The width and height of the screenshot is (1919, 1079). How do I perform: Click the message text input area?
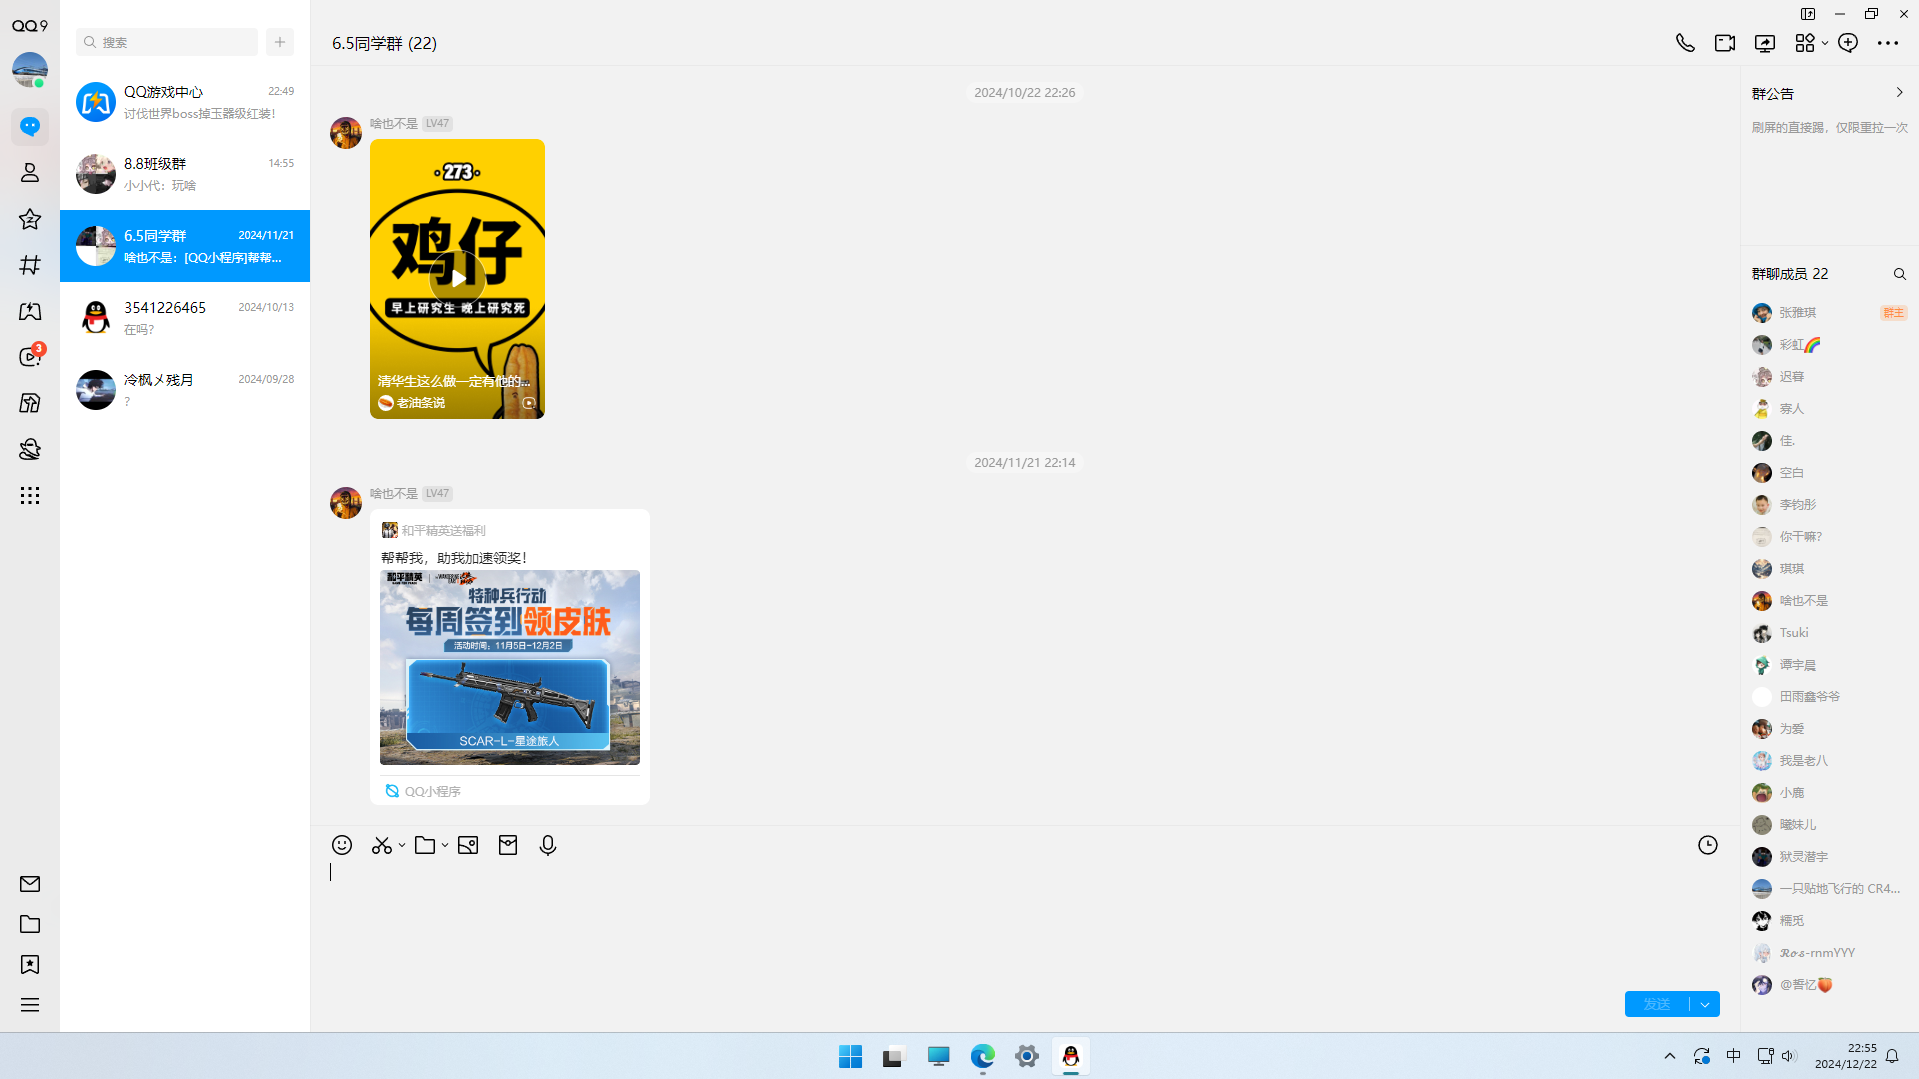coord(1025,920)
